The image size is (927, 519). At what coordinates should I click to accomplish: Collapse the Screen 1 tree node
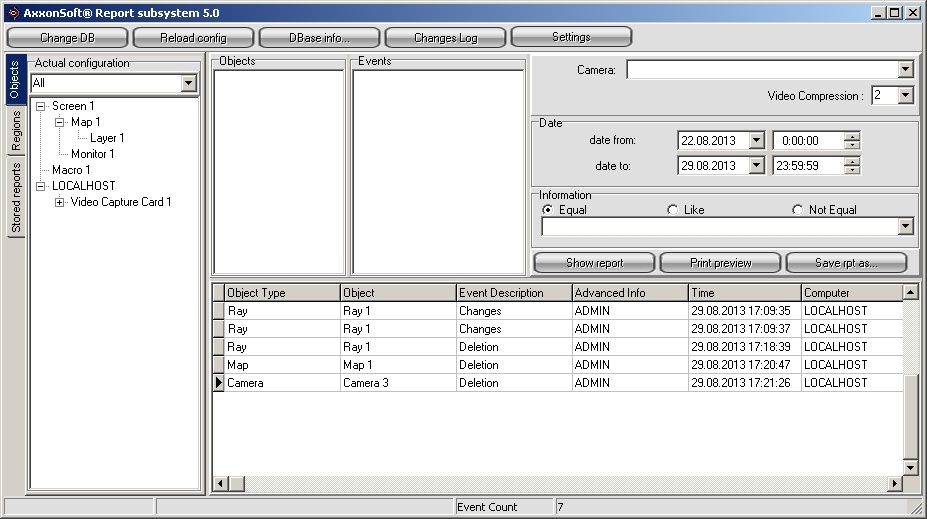pyautogui.click(x=40, y=106)
